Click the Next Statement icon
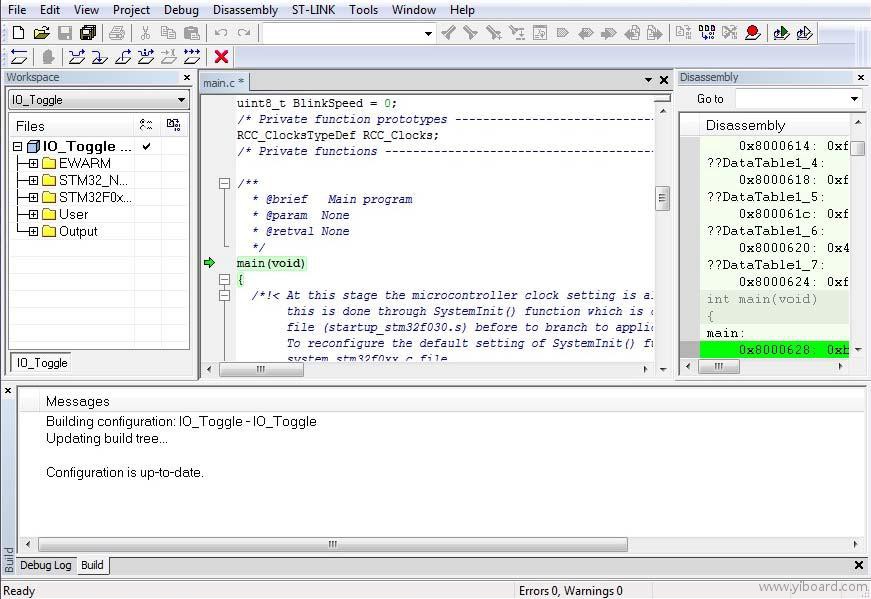 click(146, 57)
